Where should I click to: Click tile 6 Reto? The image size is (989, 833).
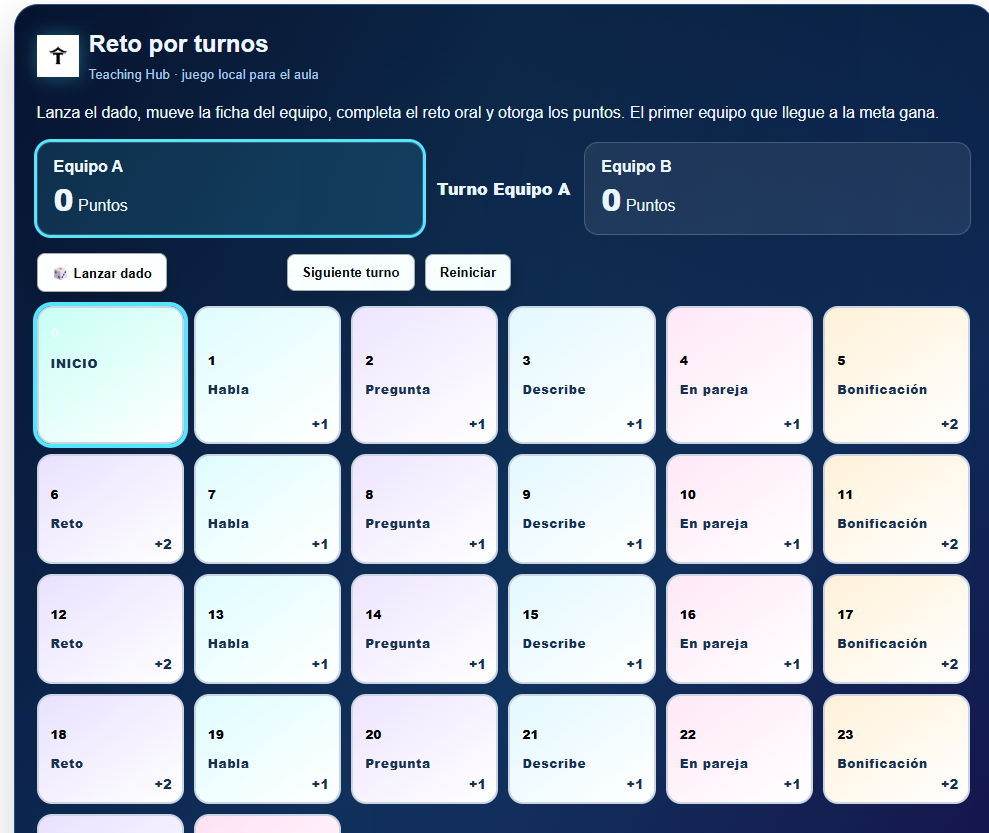(x=110, y=509)
